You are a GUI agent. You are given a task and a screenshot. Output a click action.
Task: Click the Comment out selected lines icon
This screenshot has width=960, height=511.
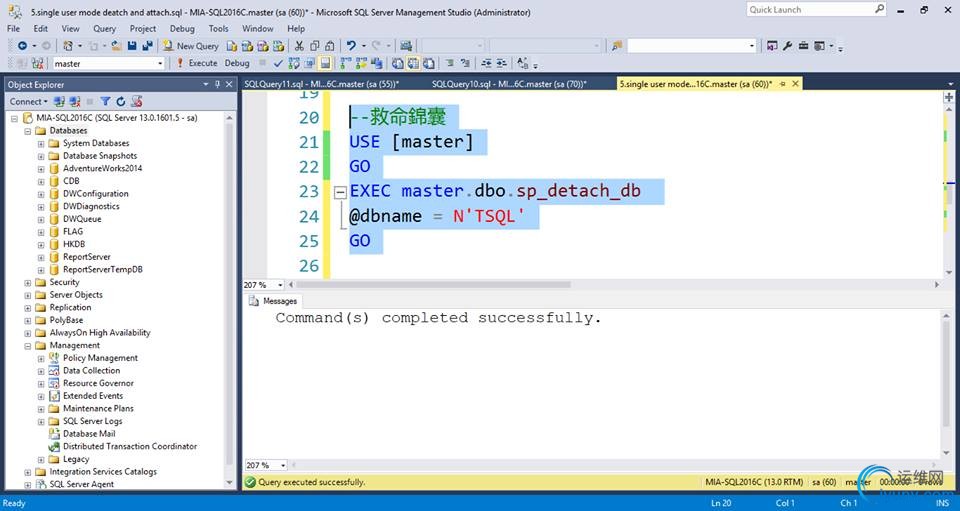[x=448, y=63]
